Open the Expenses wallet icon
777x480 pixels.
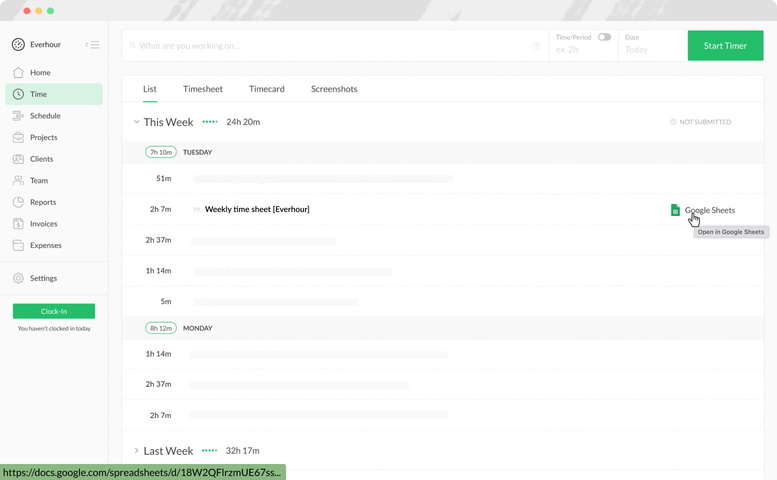tap(18, 245)
